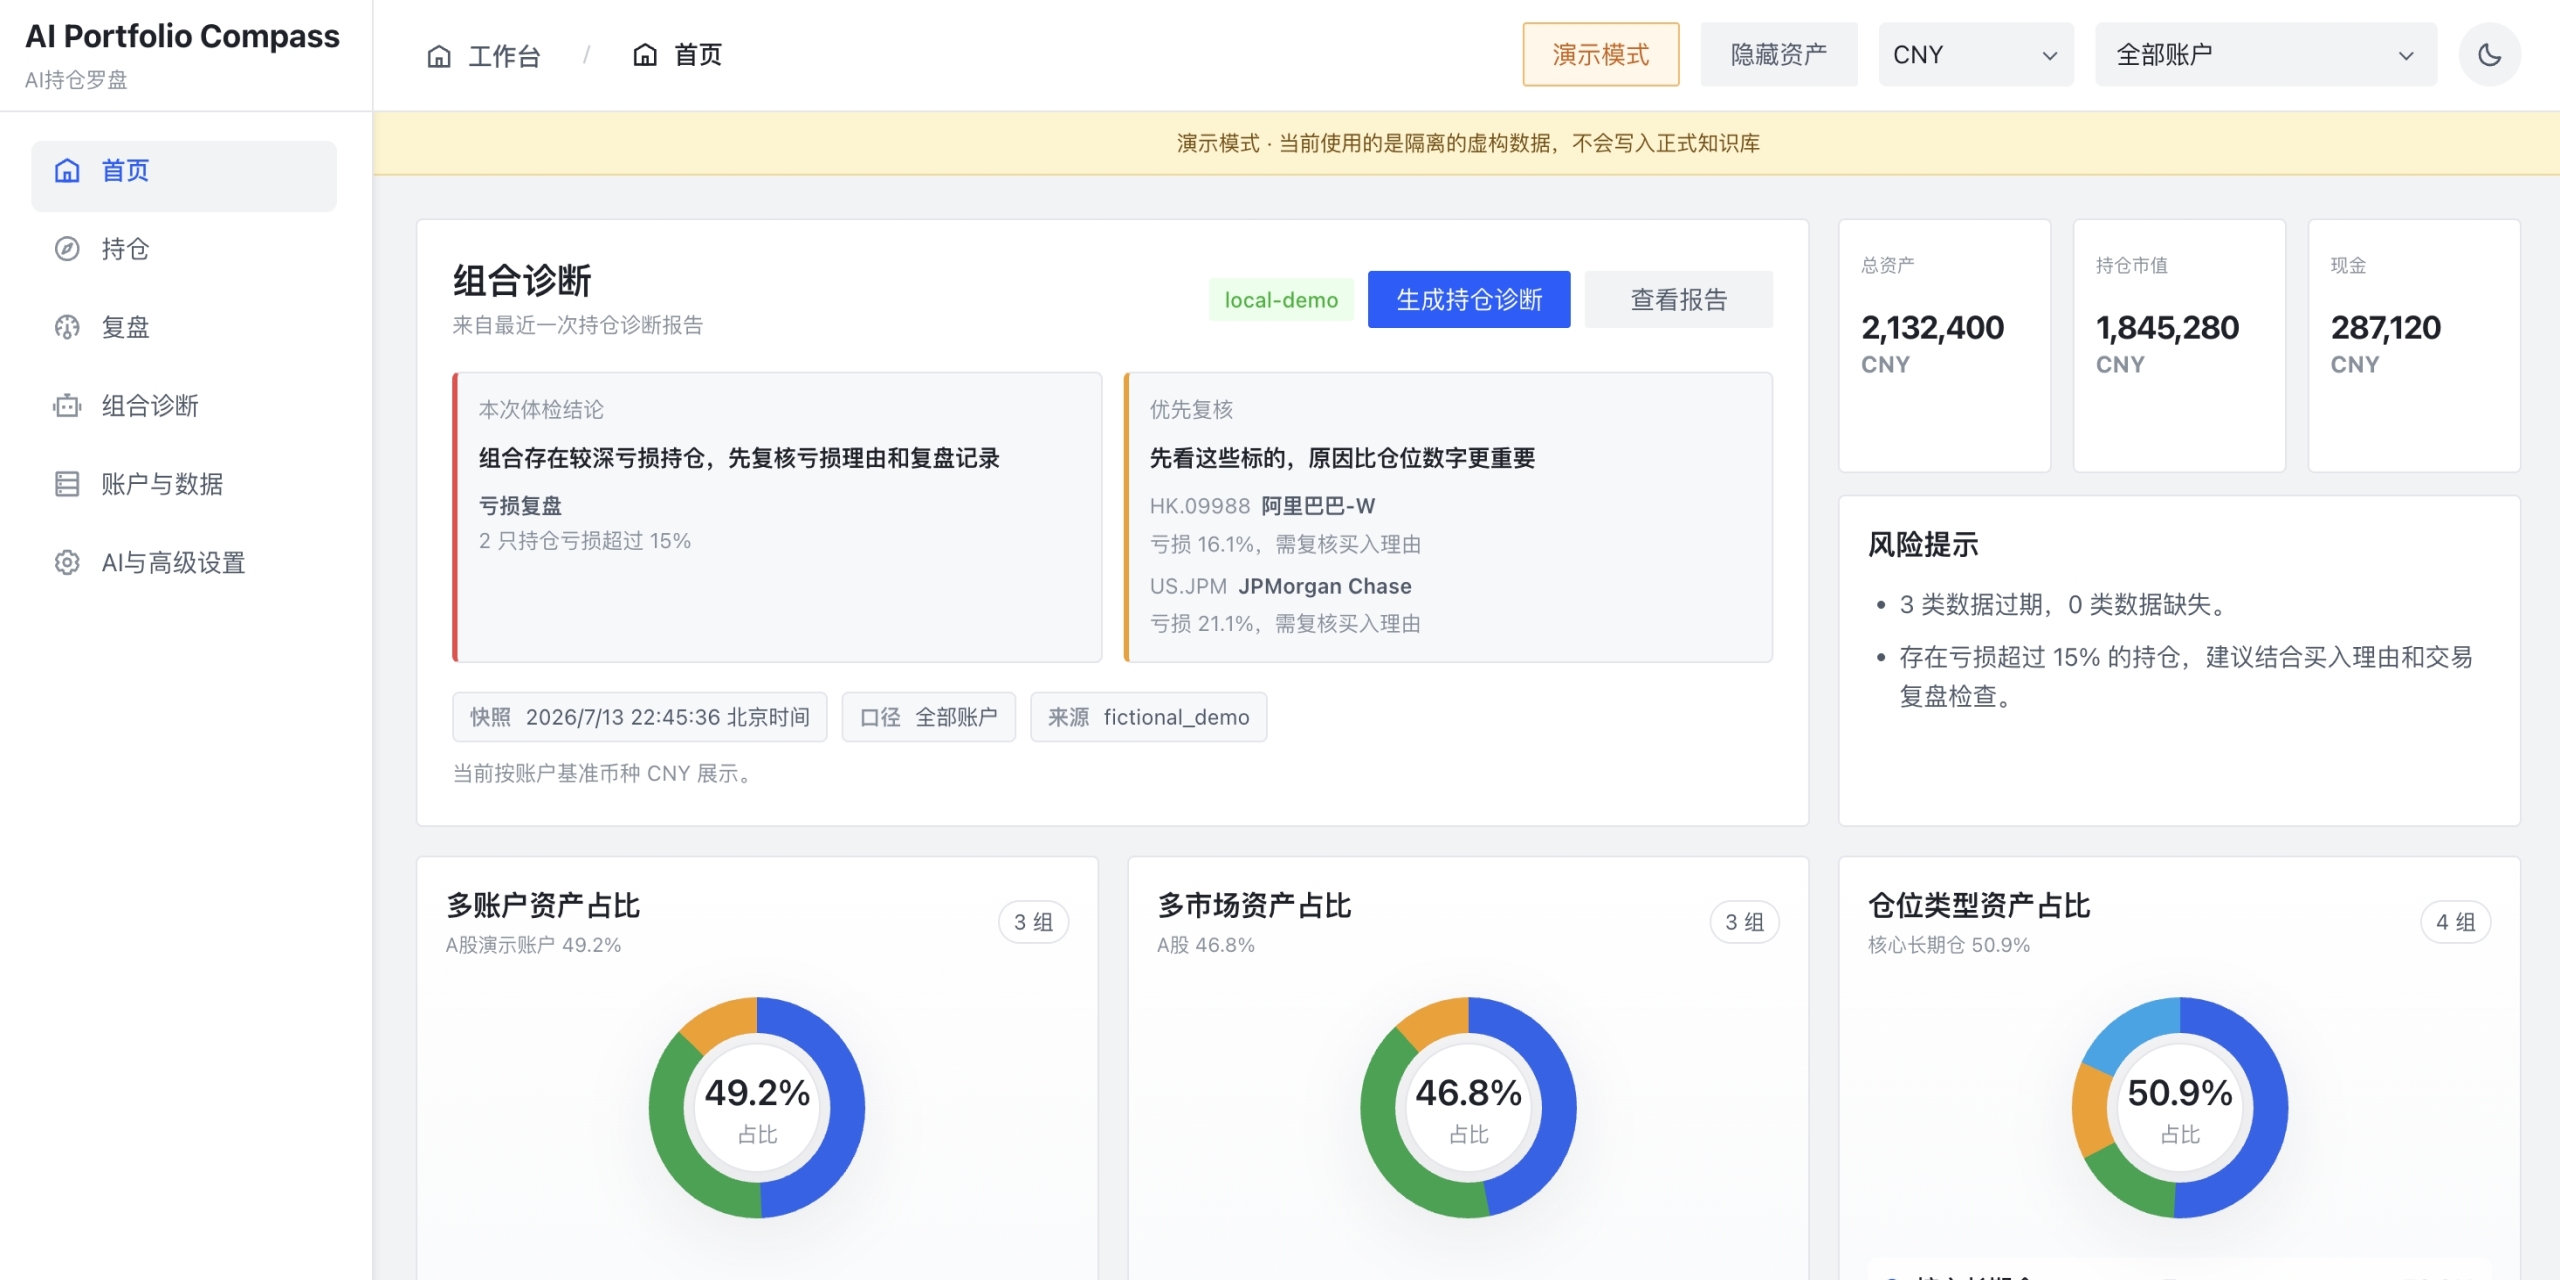Click risk note '3 类数据过期，0 类数据缺失'
Screen dimensions: 2560x1280
(2065, 605)
